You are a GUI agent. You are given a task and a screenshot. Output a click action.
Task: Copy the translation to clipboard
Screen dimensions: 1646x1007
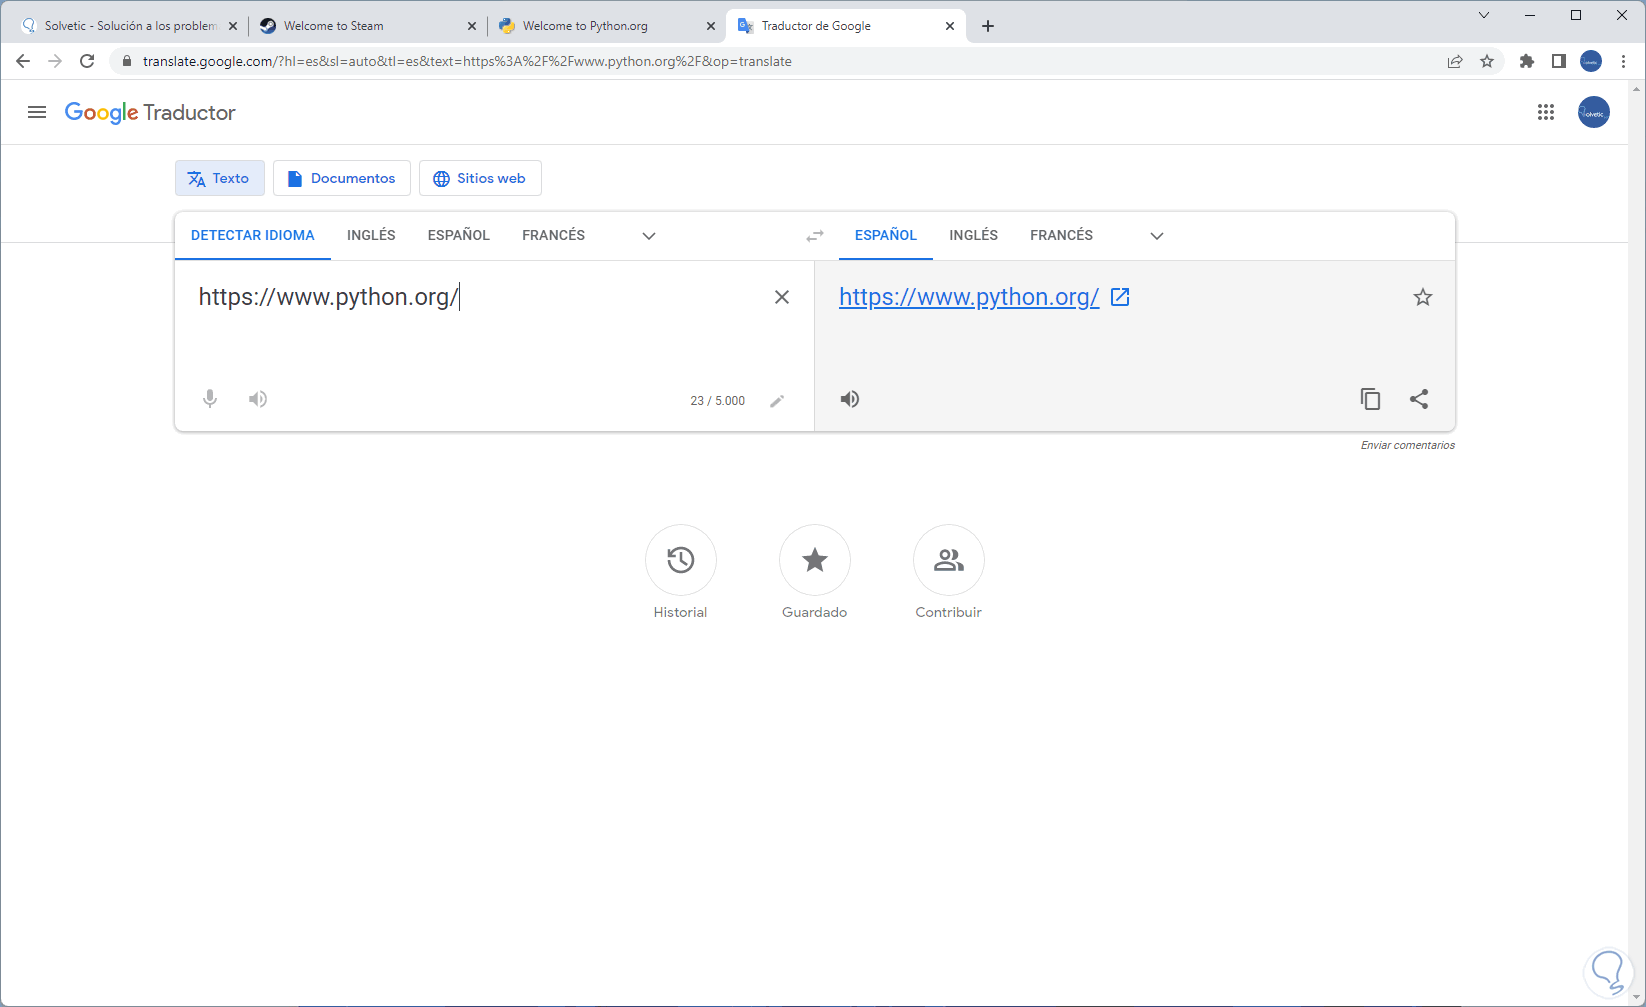coord(1370,399)
